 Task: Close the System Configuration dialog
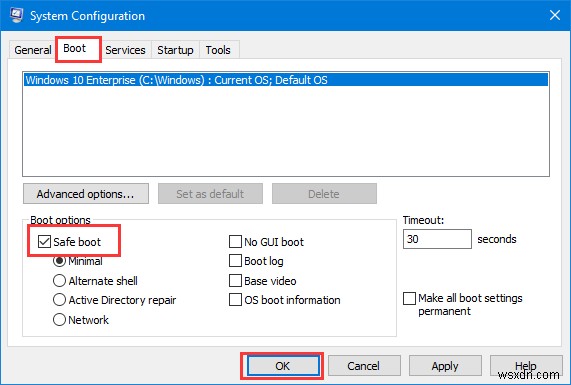tap(555, 15)
